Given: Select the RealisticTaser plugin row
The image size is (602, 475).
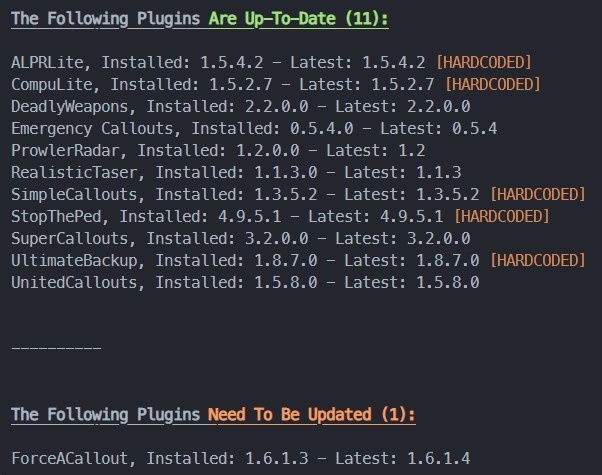Looking at the screenshot, I should coord(236,172).
